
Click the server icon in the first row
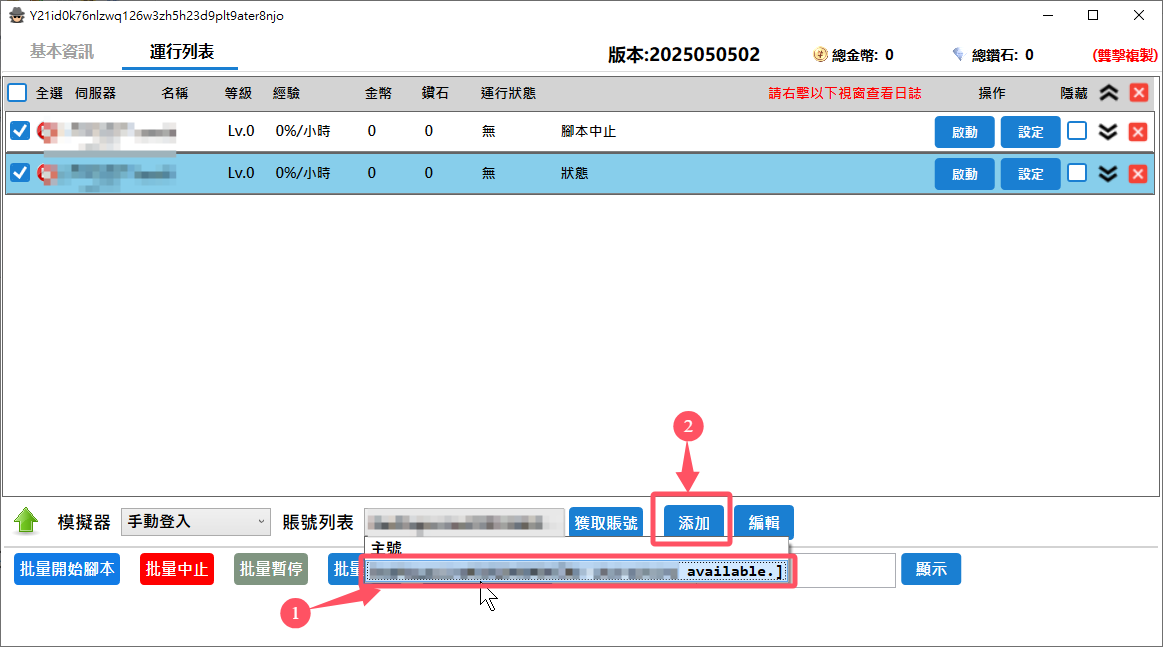(x=45, y=131)
